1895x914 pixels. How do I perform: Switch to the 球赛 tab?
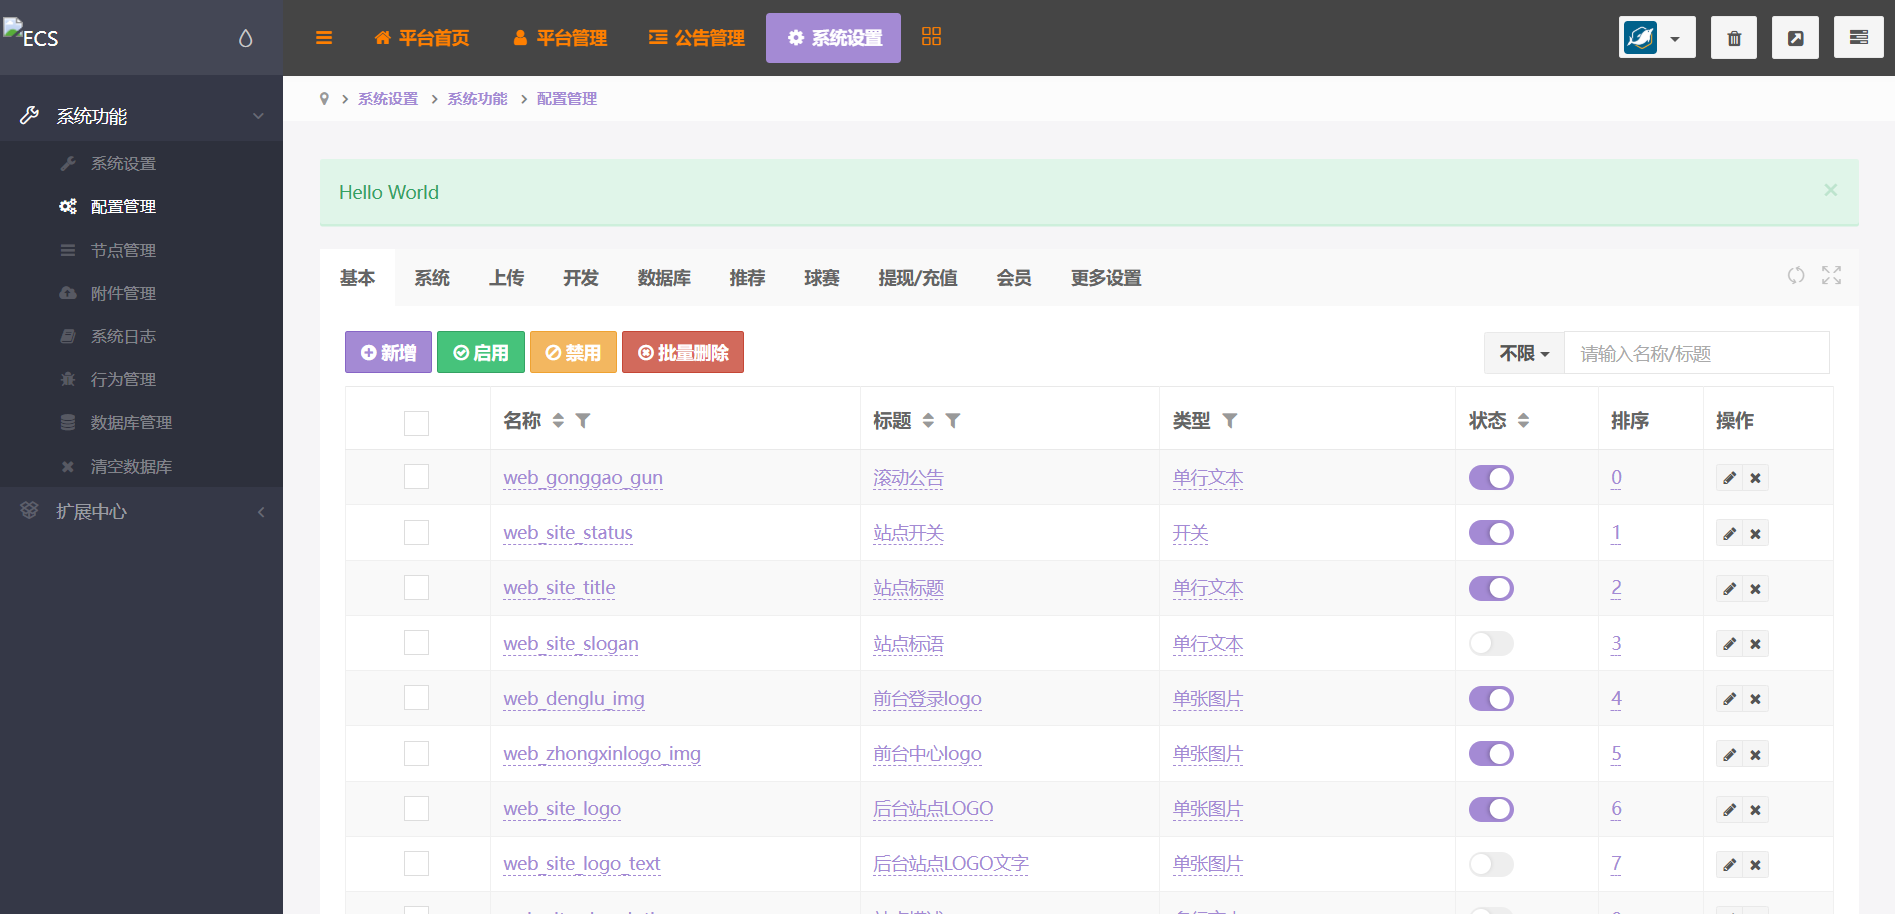pos(822,278)
